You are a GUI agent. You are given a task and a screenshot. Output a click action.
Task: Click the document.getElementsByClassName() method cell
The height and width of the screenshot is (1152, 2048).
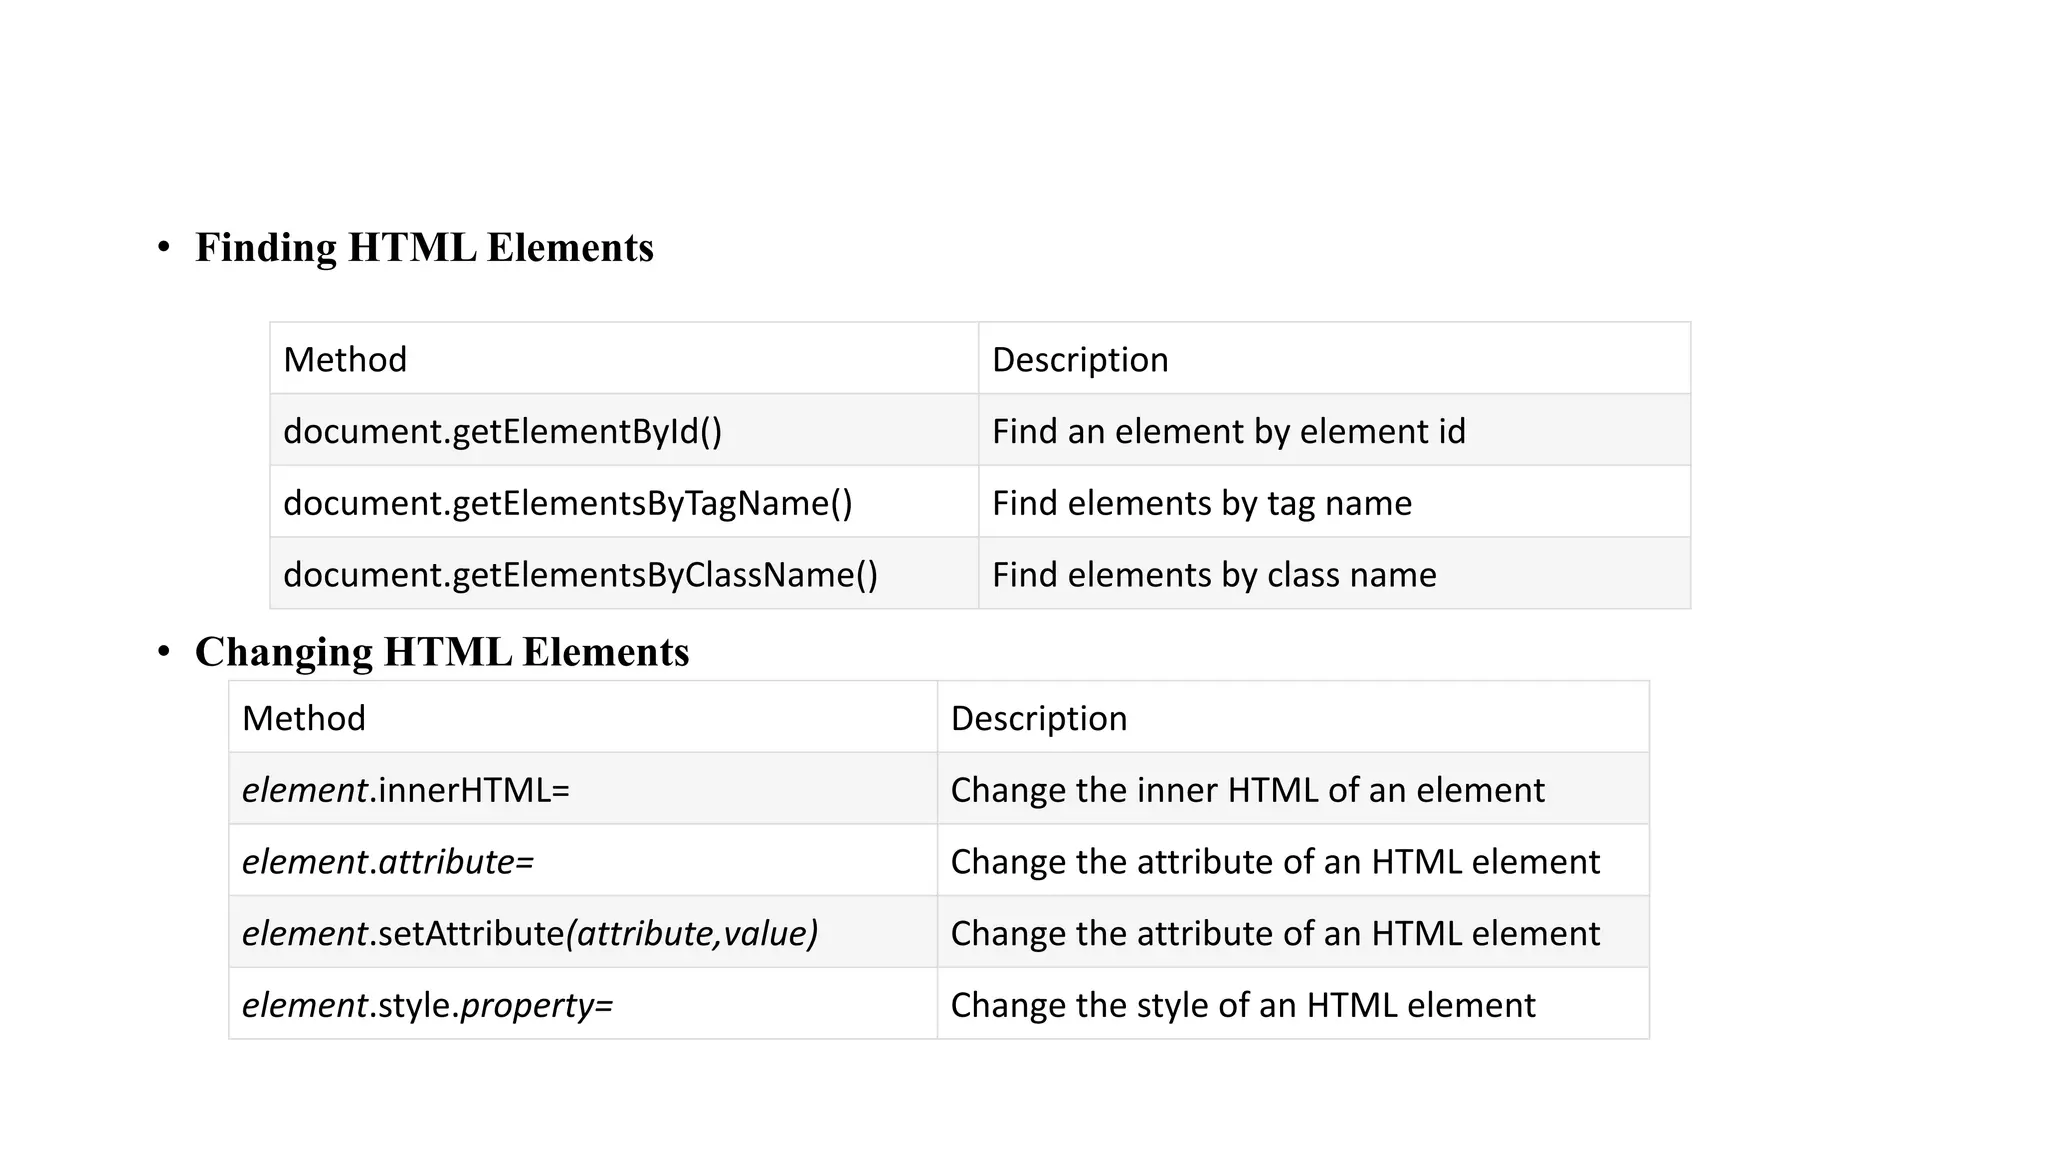tap(580, 575)
